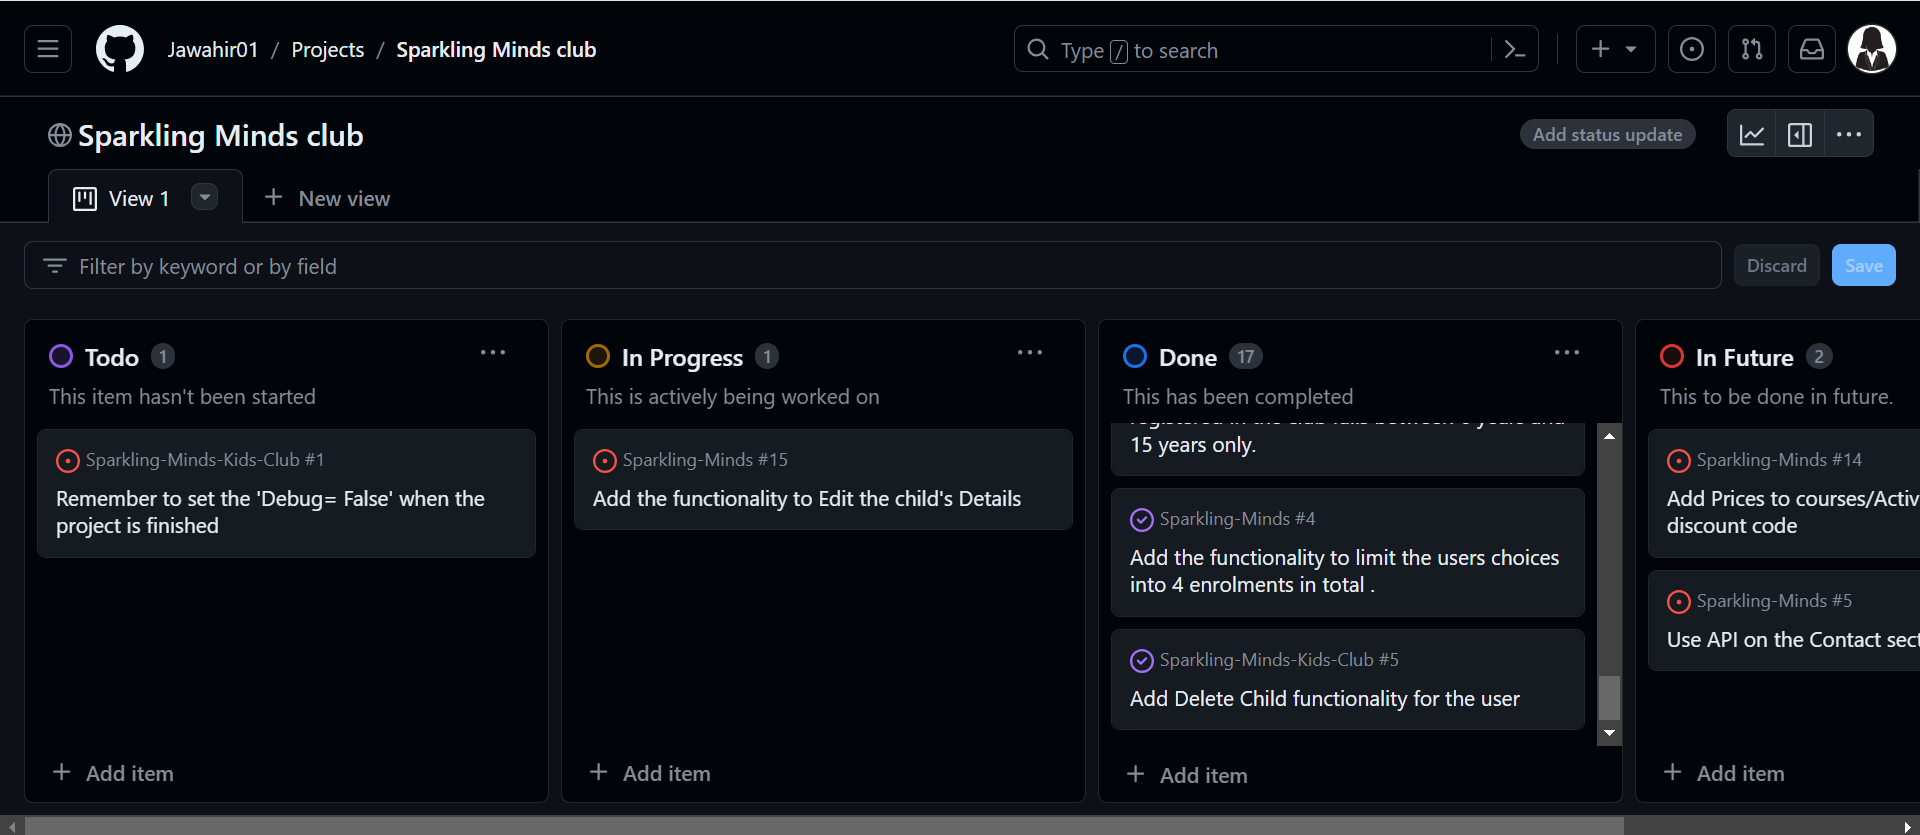Open card 'Add Delete Child functionality for the user'
Viewport: 1920px width, 835px height.
(x=1347, y=679)
